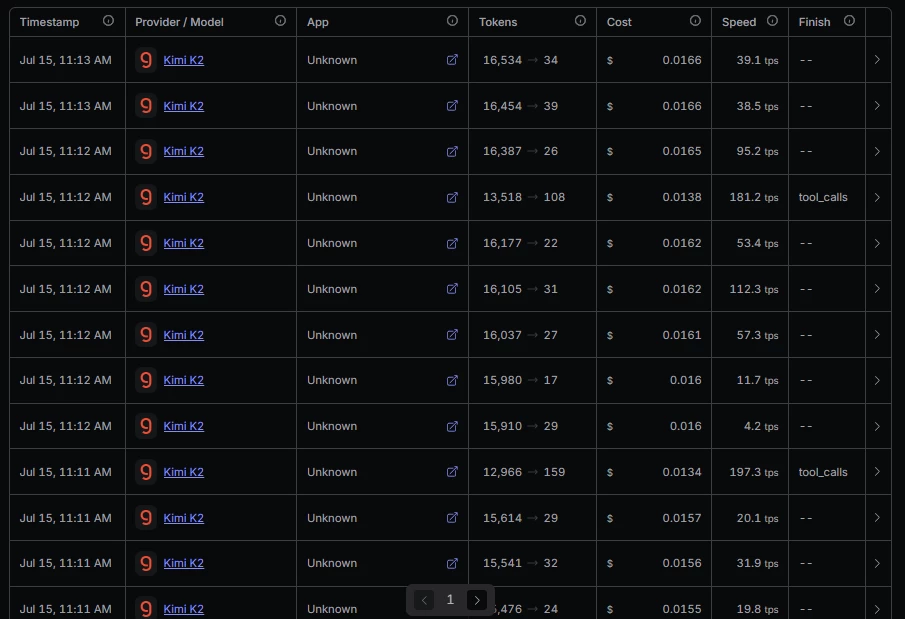Click the 38.5 tps speed value
Viewport: 905px width, 619px height.
pos(757,106)
